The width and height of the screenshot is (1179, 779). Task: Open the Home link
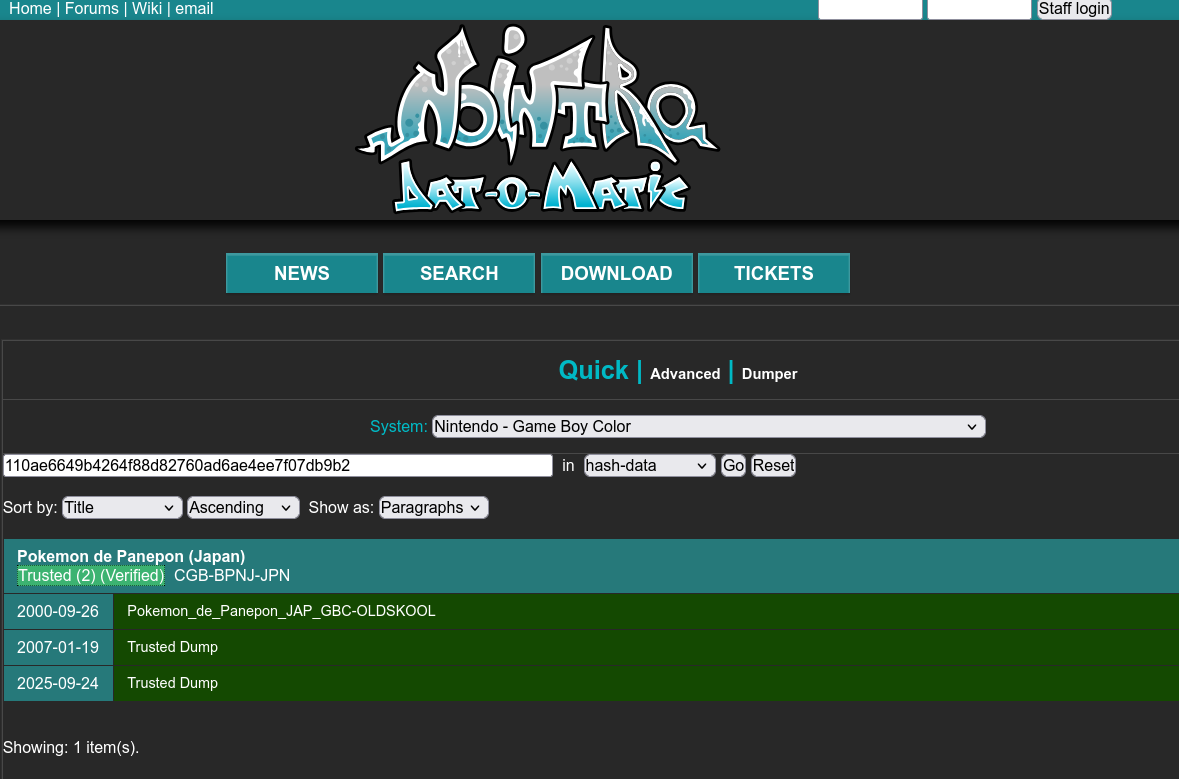pos(30,9)
